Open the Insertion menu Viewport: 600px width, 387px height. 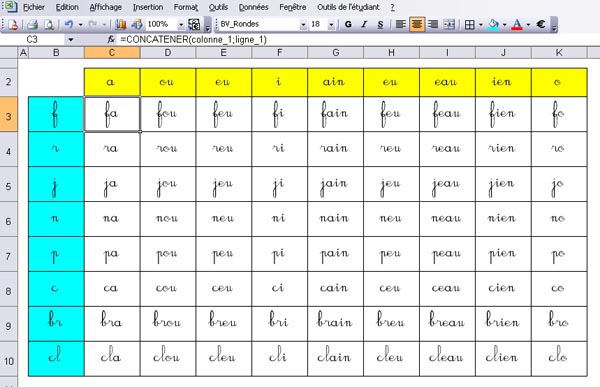click(x=148, y=7)
